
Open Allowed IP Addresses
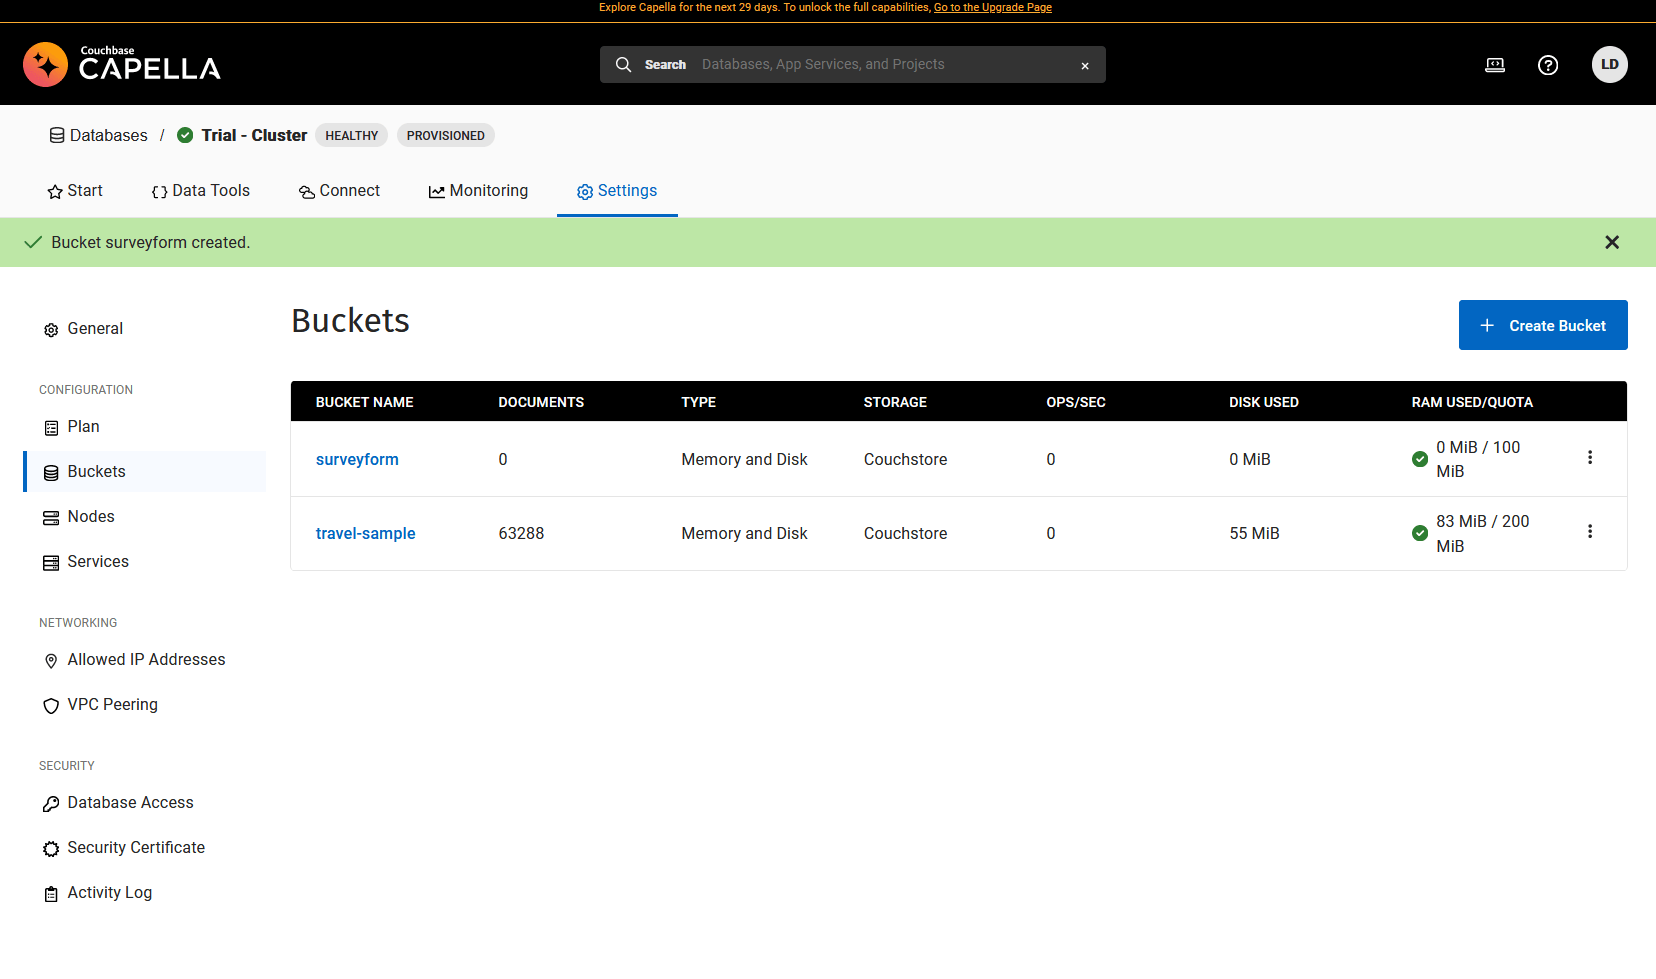coord(146,660)
